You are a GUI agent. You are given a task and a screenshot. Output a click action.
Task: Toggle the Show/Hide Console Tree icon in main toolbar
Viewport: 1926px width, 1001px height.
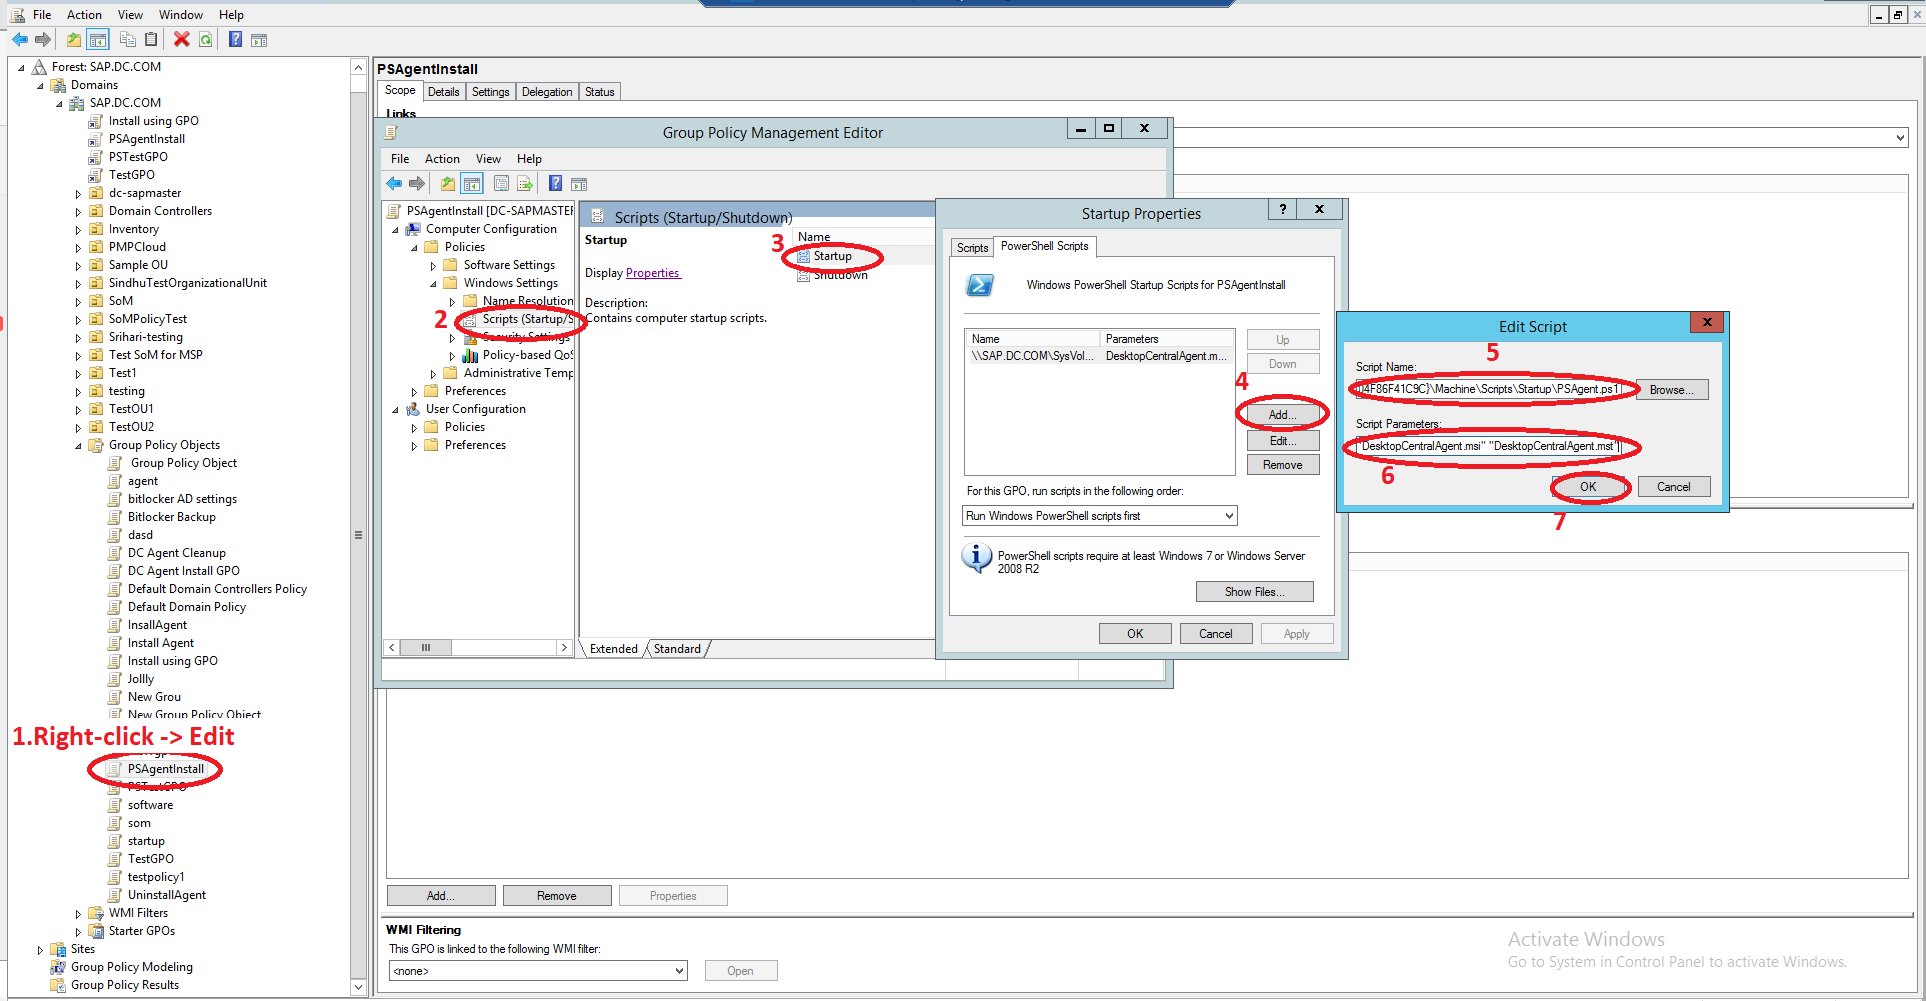[x=98, y=39]
